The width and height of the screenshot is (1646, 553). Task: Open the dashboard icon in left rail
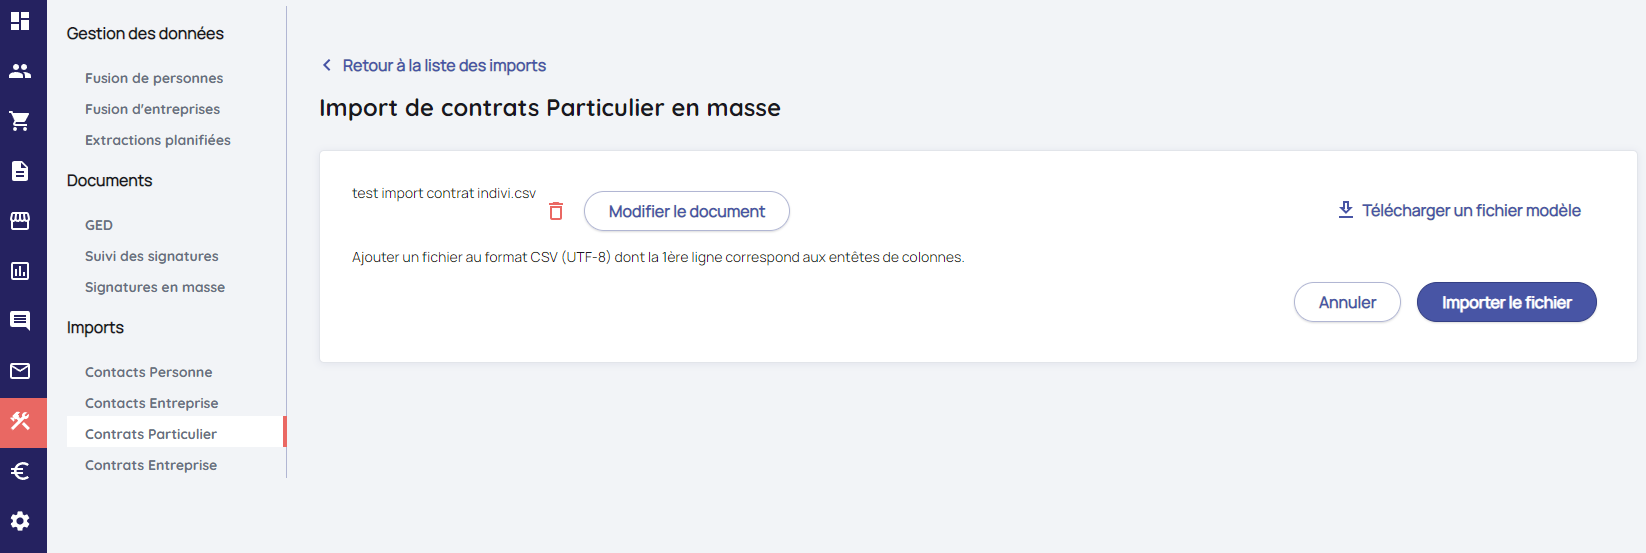tap(20, 21)
